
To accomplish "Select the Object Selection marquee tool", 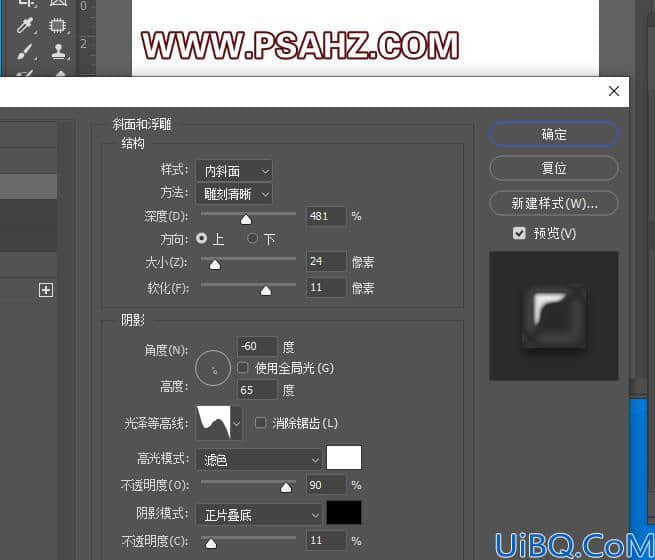I will pos(58,25).
